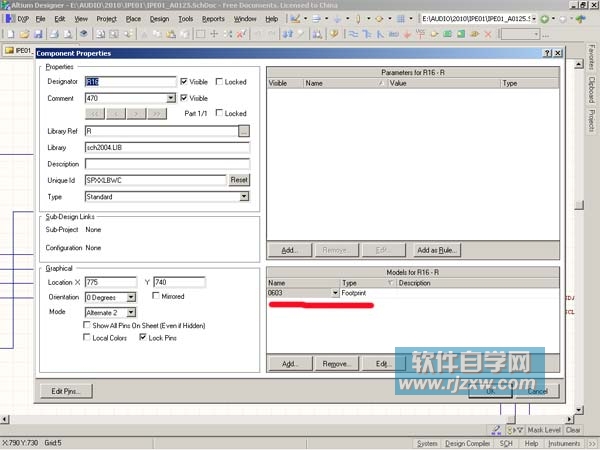Image resolution: width=600 pixels, height=450 pixels.
Task: Open the Edit menu
Action: pyautogui.click(x=59, y=19)
